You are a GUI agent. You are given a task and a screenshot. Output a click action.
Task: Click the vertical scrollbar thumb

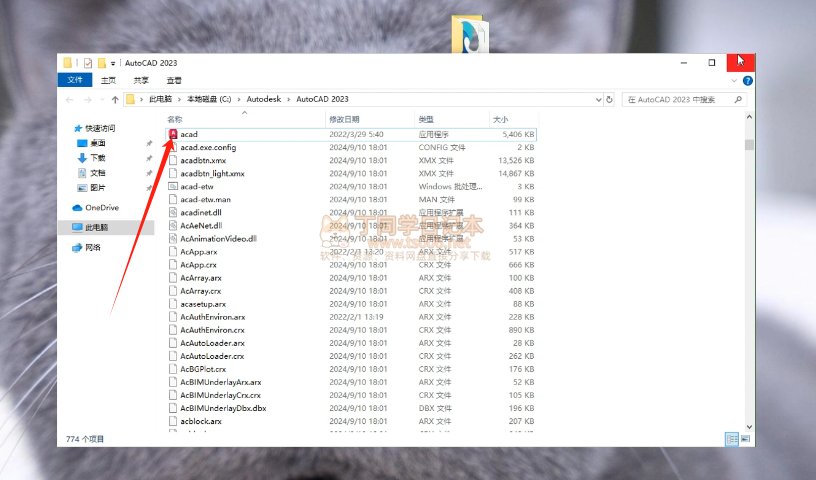point(749,144)
